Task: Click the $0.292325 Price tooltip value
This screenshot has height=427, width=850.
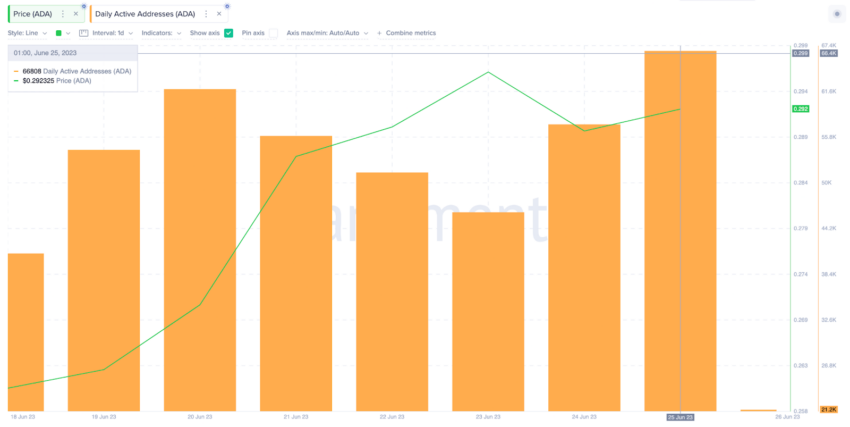Action: [x=38, y=81]
